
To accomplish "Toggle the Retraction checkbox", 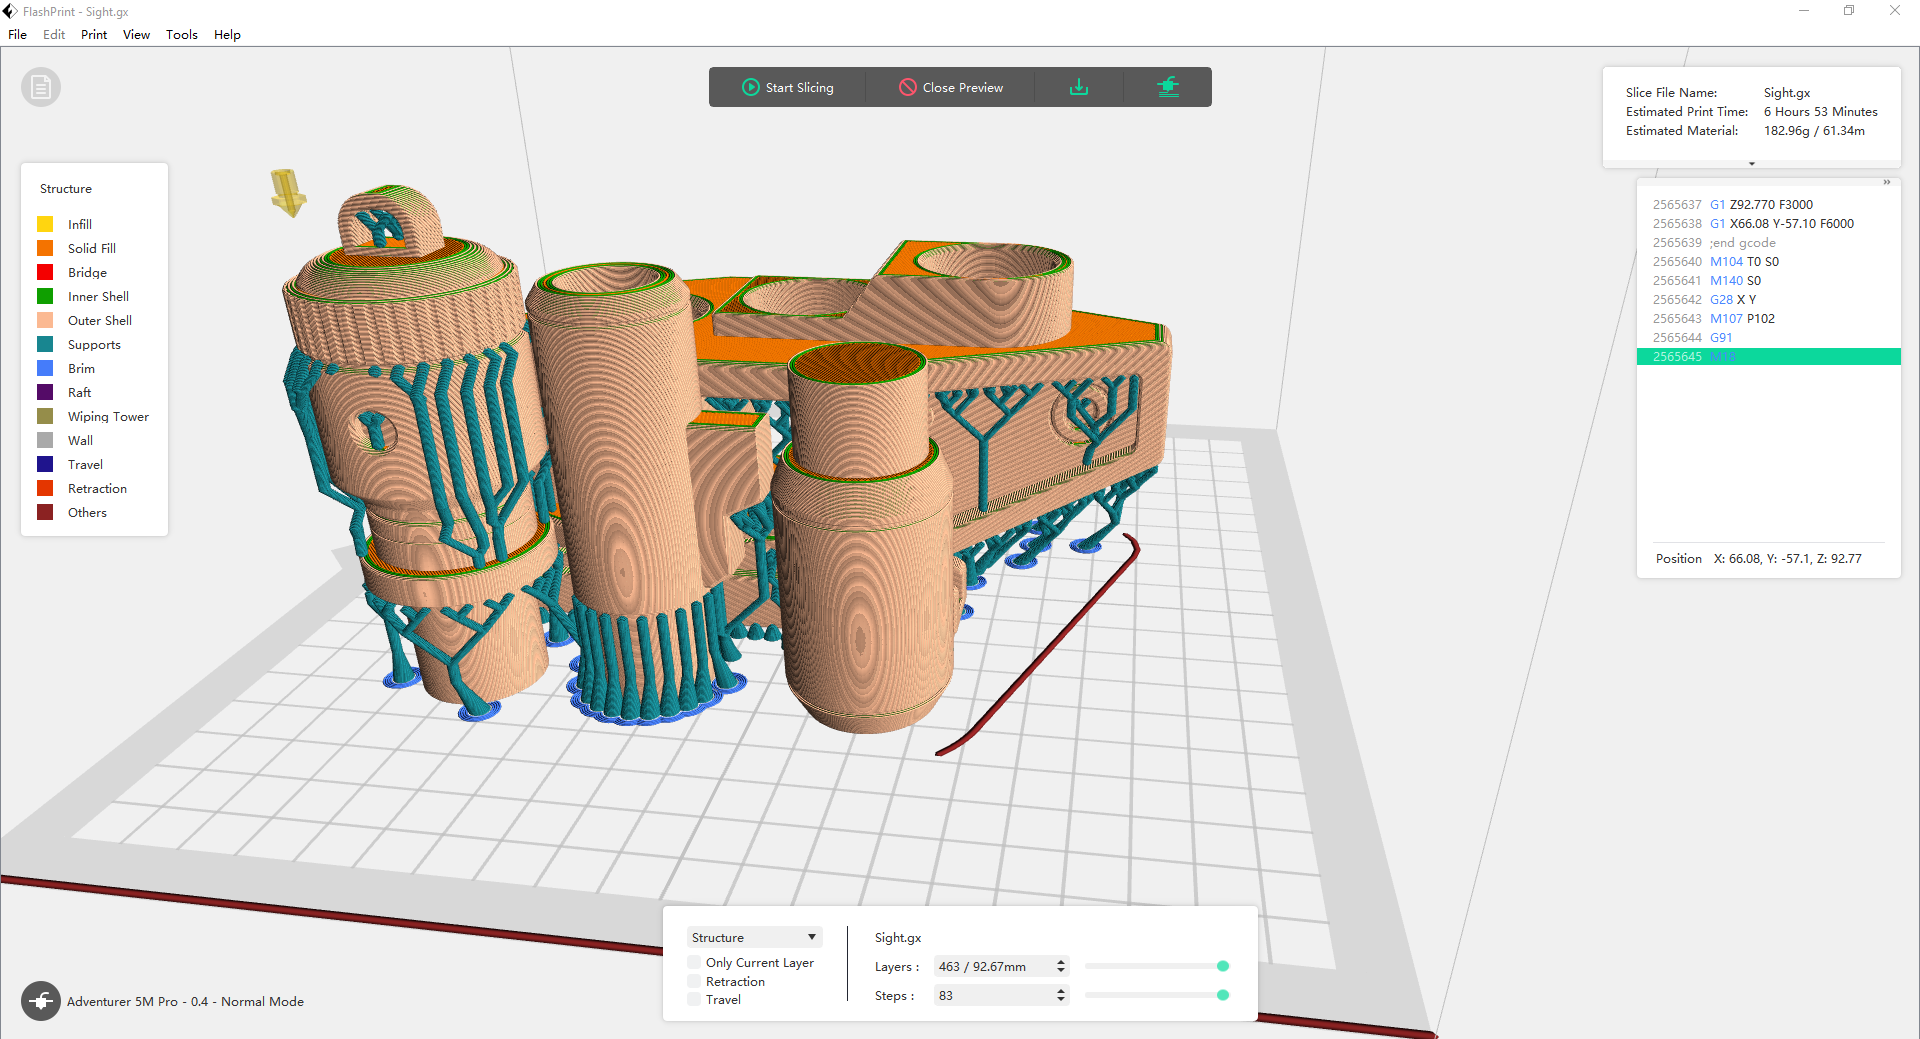I will click(x=694, y=982).
